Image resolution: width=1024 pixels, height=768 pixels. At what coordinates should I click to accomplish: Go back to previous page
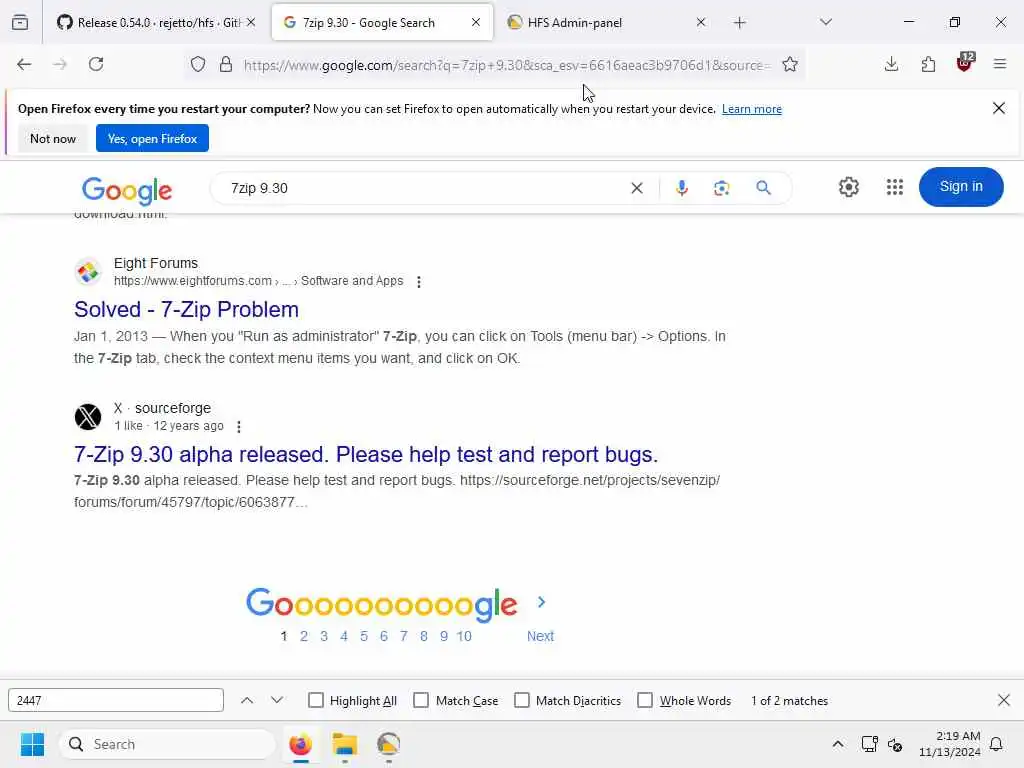coord(24,64)
